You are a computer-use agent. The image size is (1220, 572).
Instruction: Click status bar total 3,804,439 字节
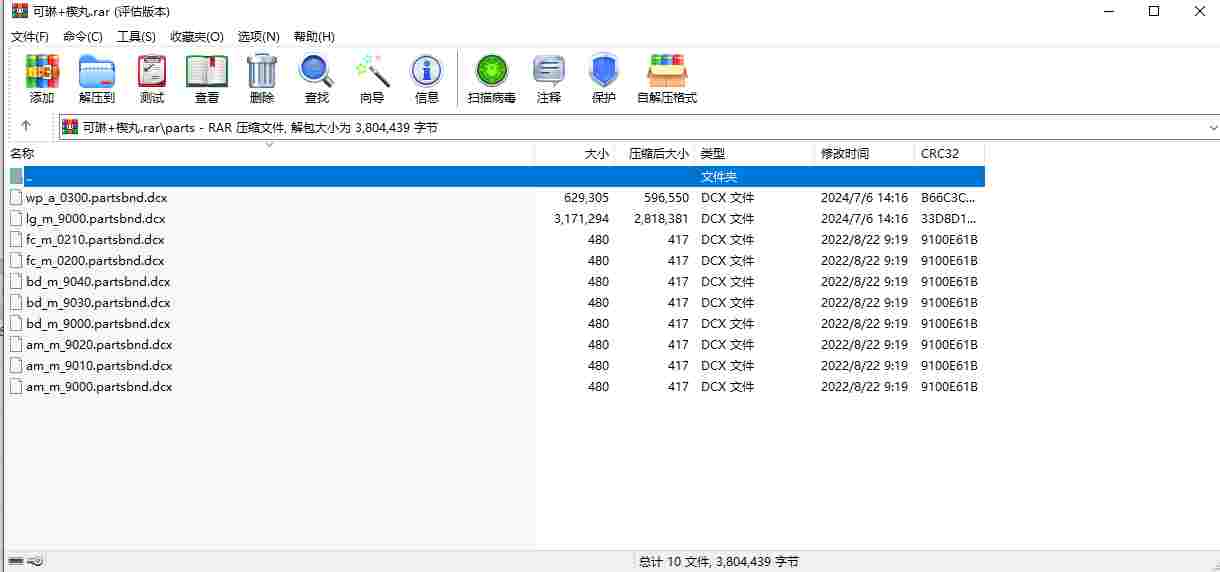point(757,562)
